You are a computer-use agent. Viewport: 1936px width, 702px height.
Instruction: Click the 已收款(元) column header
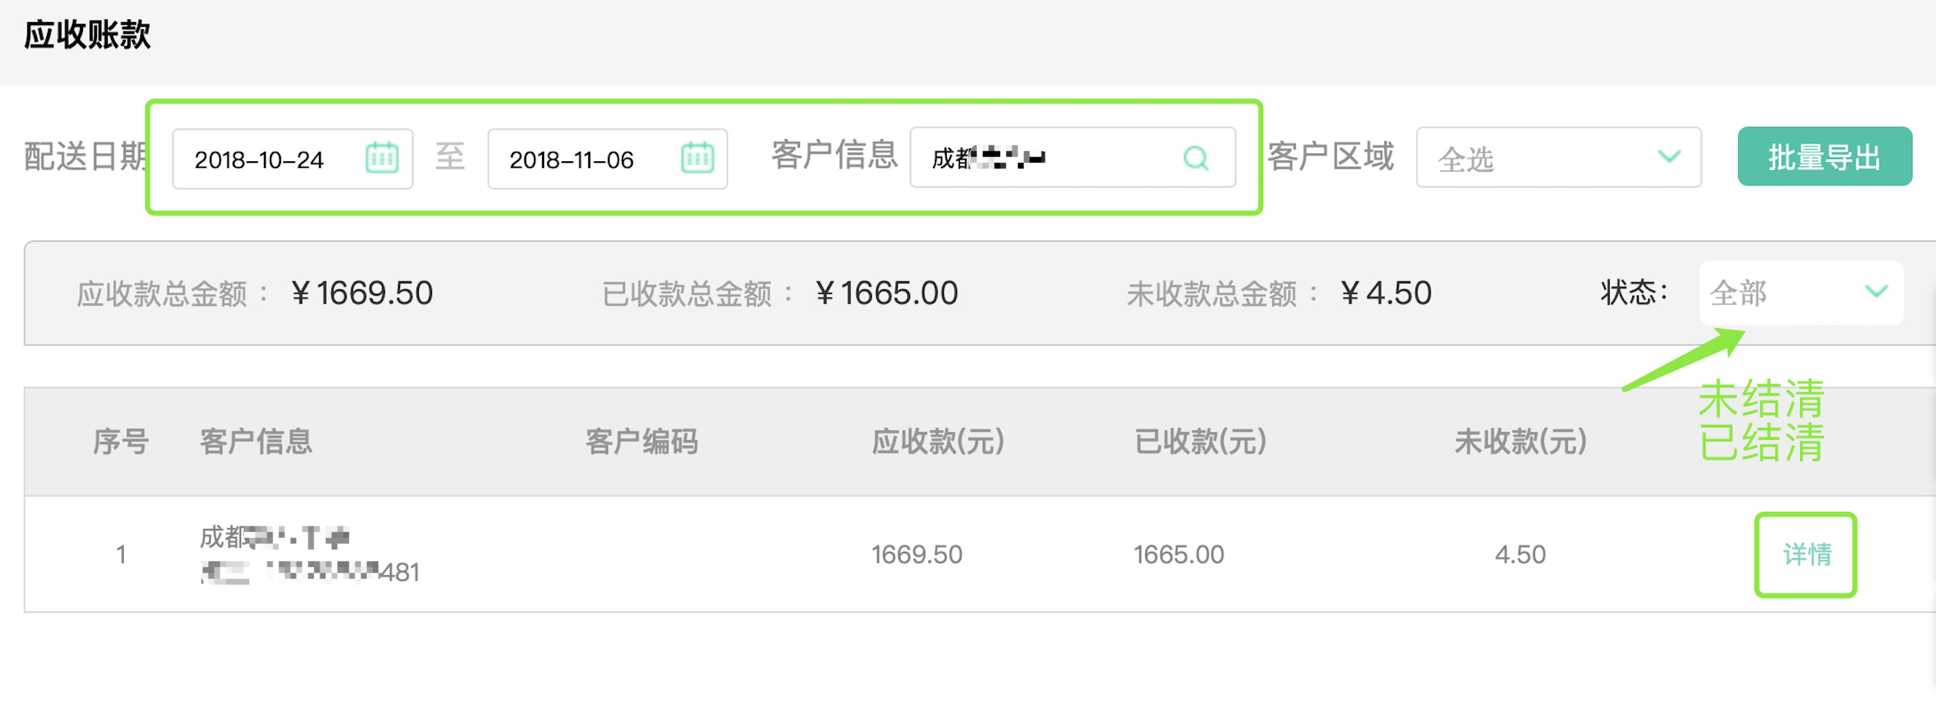tap(1200, 441)
